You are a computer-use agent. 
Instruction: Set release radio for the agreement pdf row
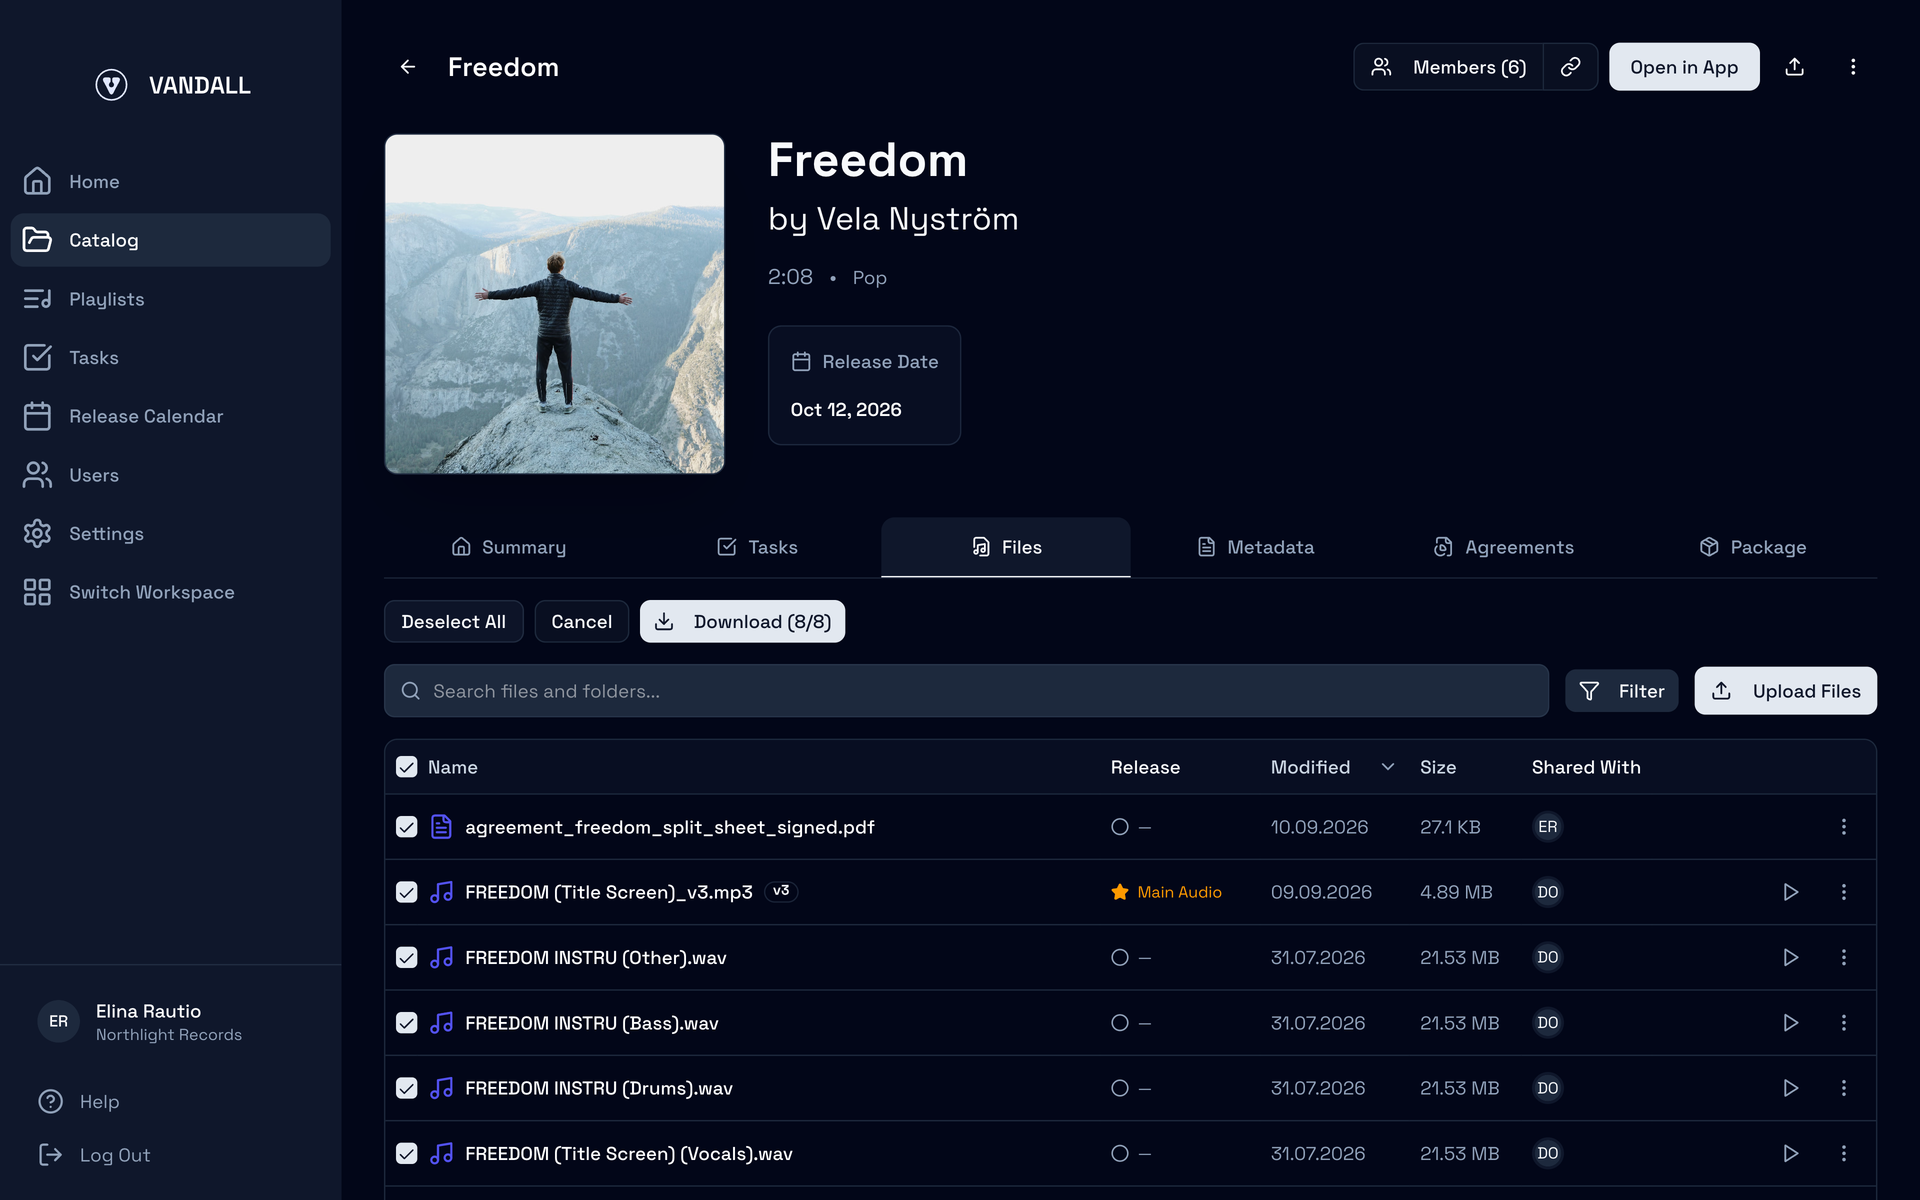coord(1120,827)
